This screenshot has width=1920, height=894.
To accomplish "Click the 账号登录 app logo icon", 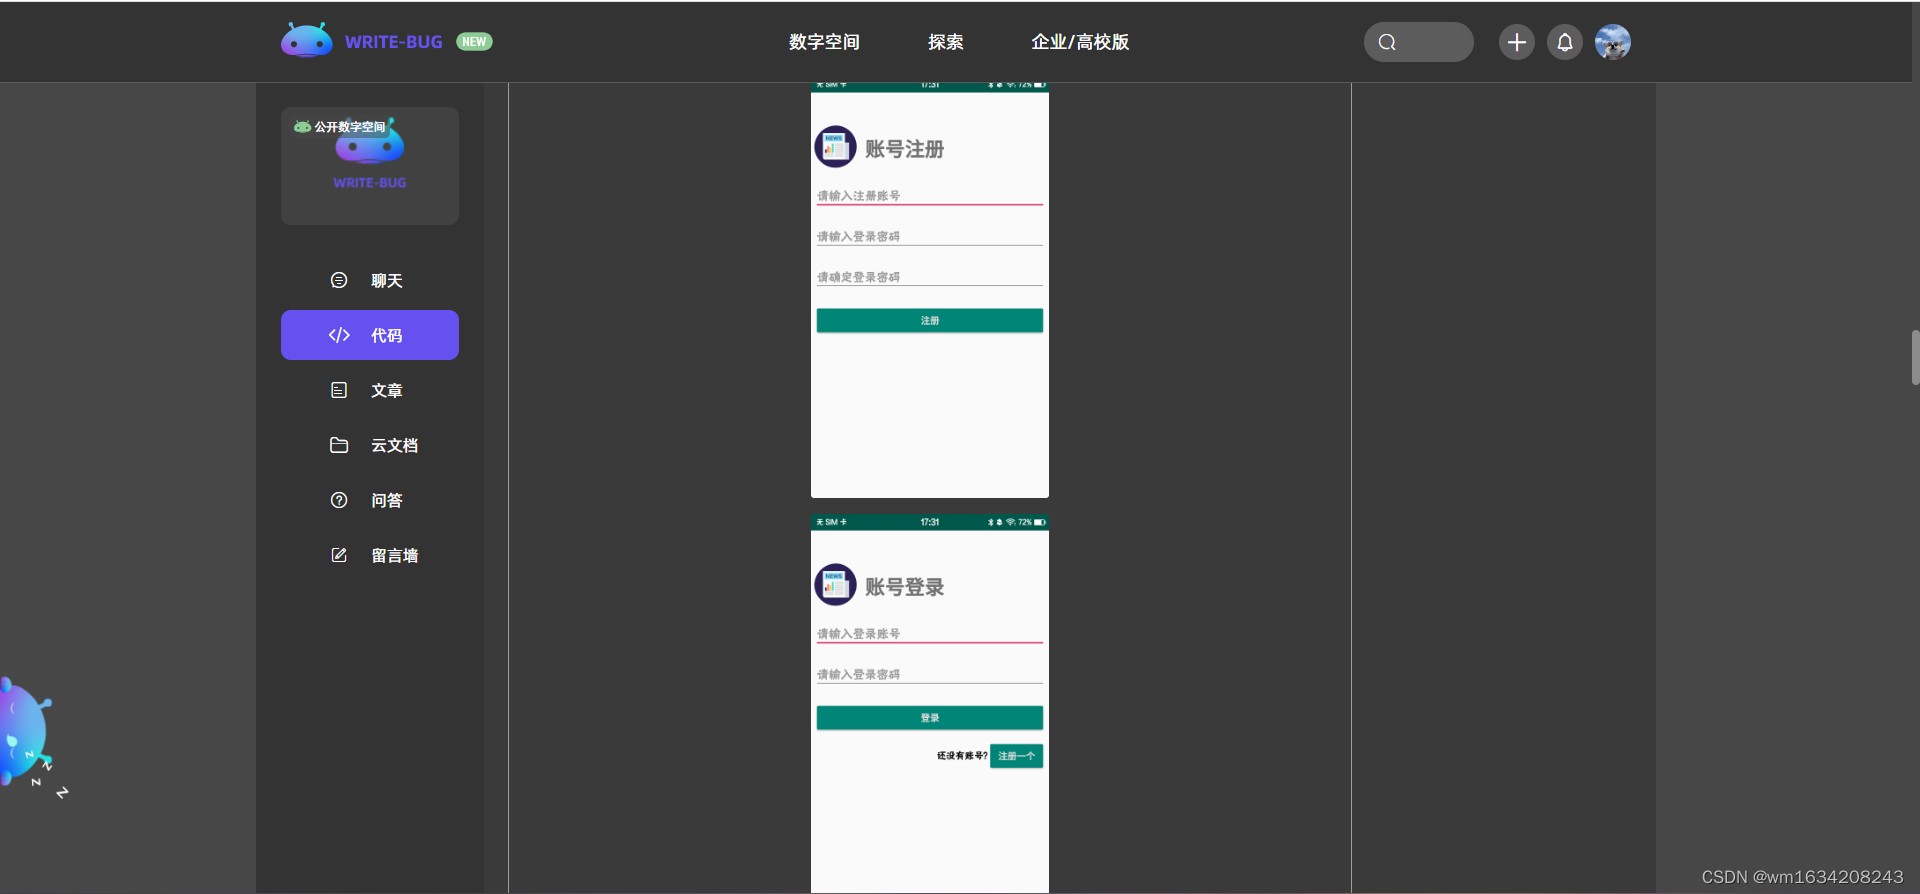I will (x=835, y=585).
